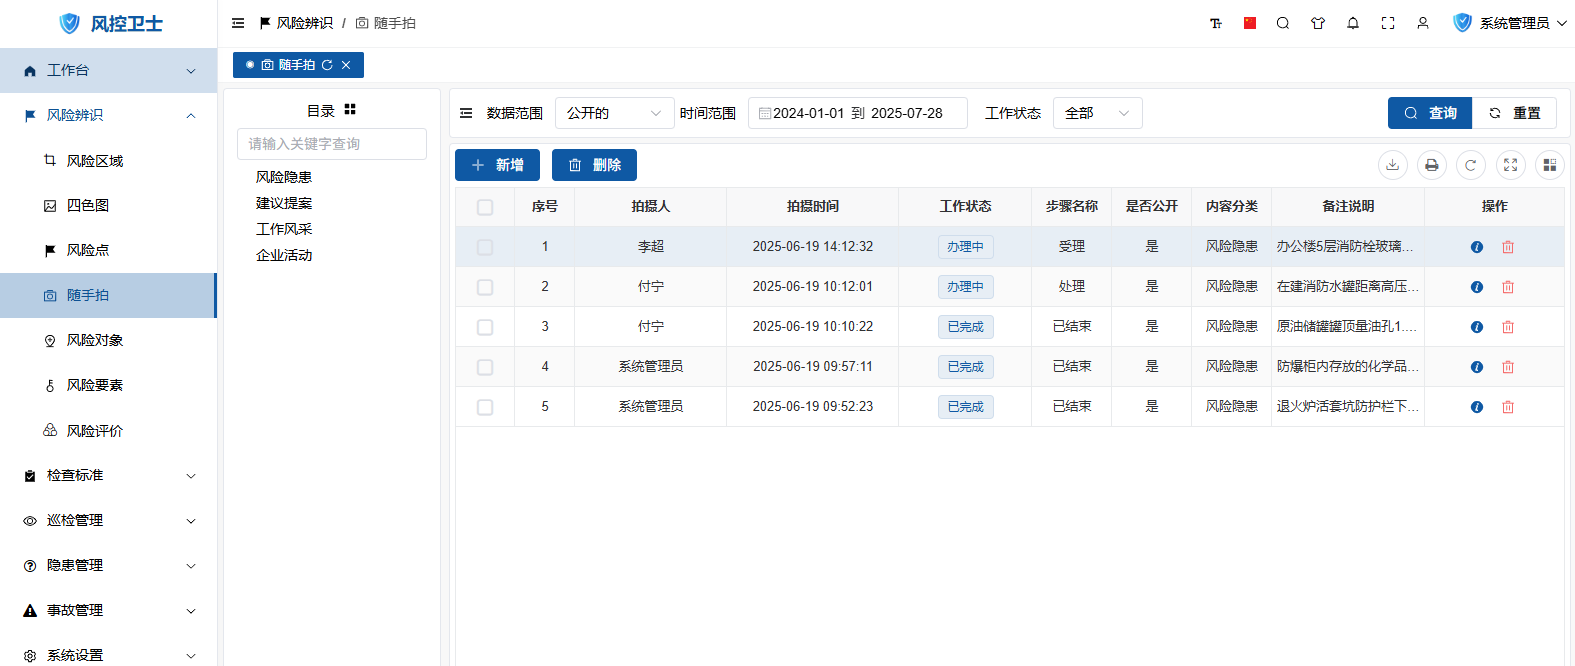Open 风险区域 in the sidebar menu
Screen dimensions: 1575x666
95,161
